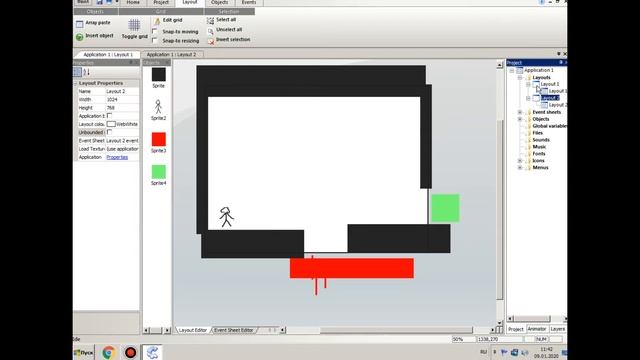
Task: Click the save icon in quick access toolbar
Action: (x=100, y=2)
